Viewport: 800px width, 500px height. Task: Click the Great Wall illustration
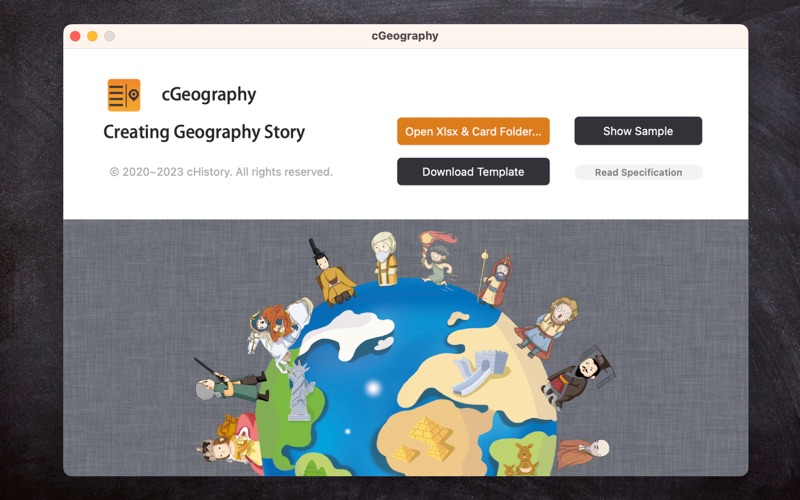pos(480,370)
